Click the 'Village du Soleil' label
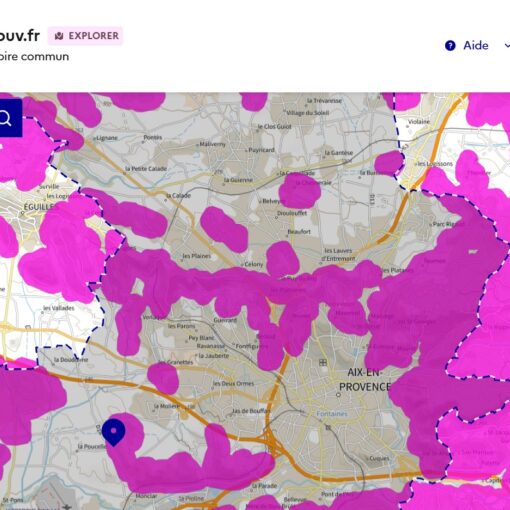This screenshot has width=510, height=510. 307,113
